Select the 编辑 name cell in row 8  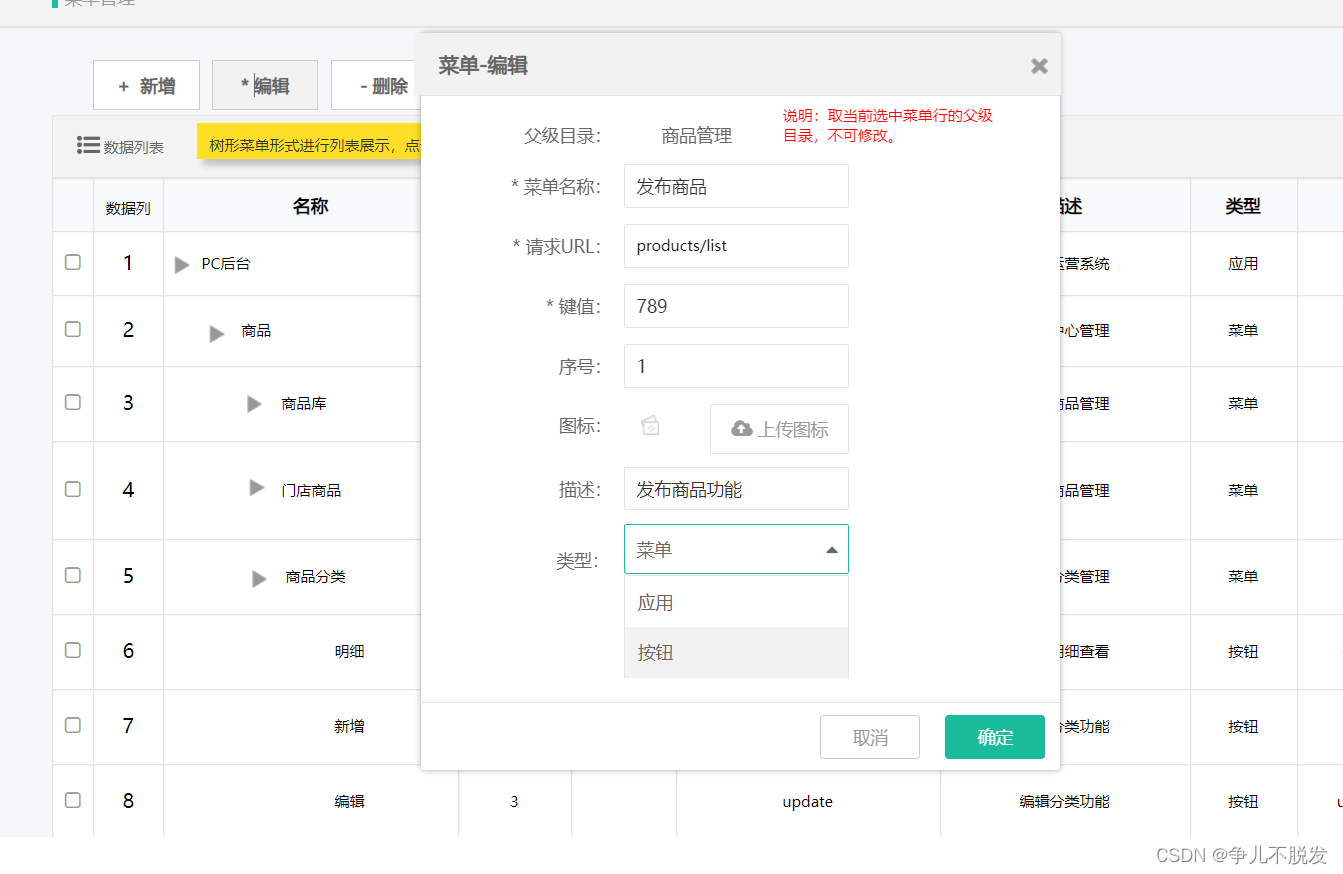coord(349,801)
